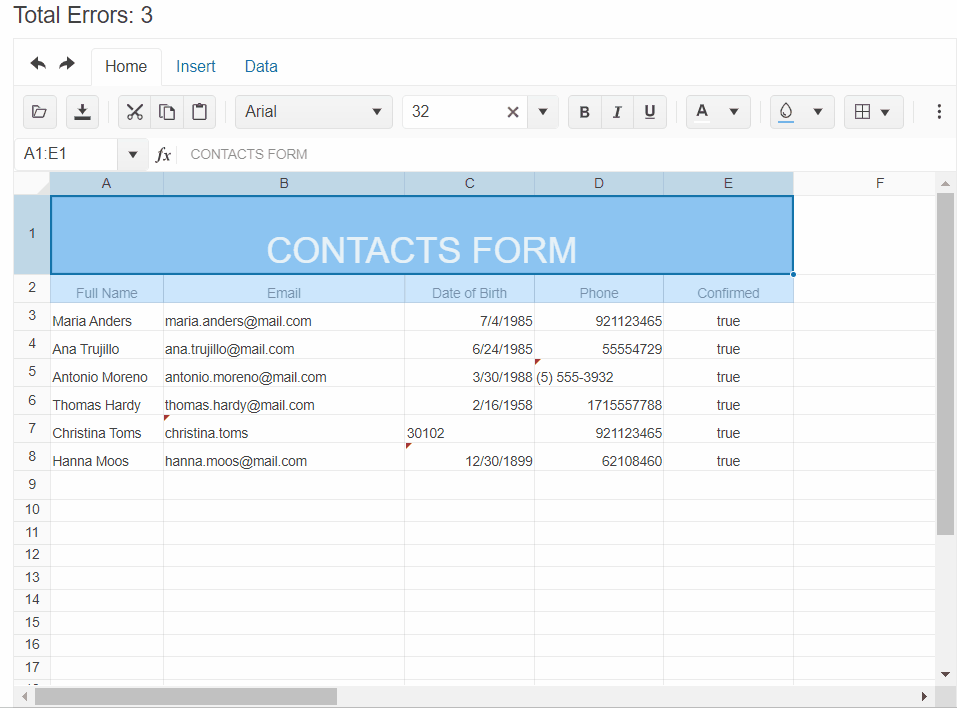Screen dimensions: 957x708
Task: Click the Export download icon
Action: (83, 112)
